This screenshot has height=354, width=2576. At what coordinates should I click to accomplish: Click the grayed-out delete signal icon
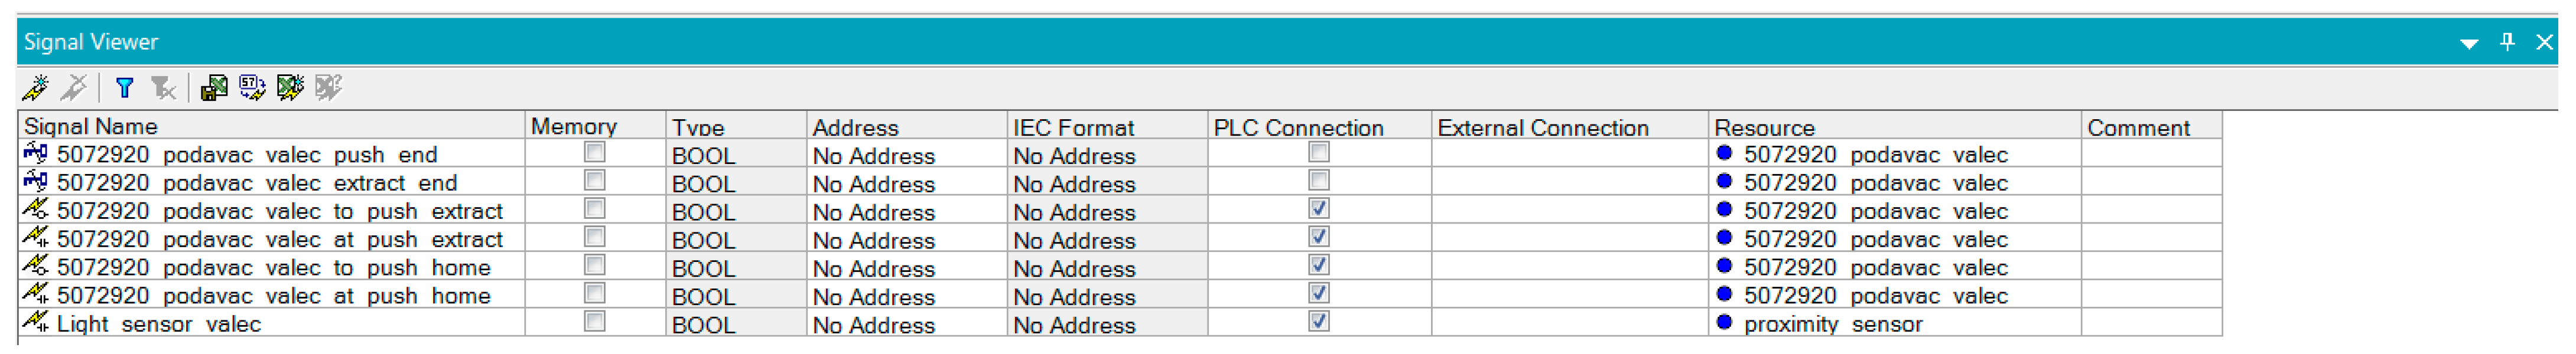pyautogui.click(x=74, y=88)
